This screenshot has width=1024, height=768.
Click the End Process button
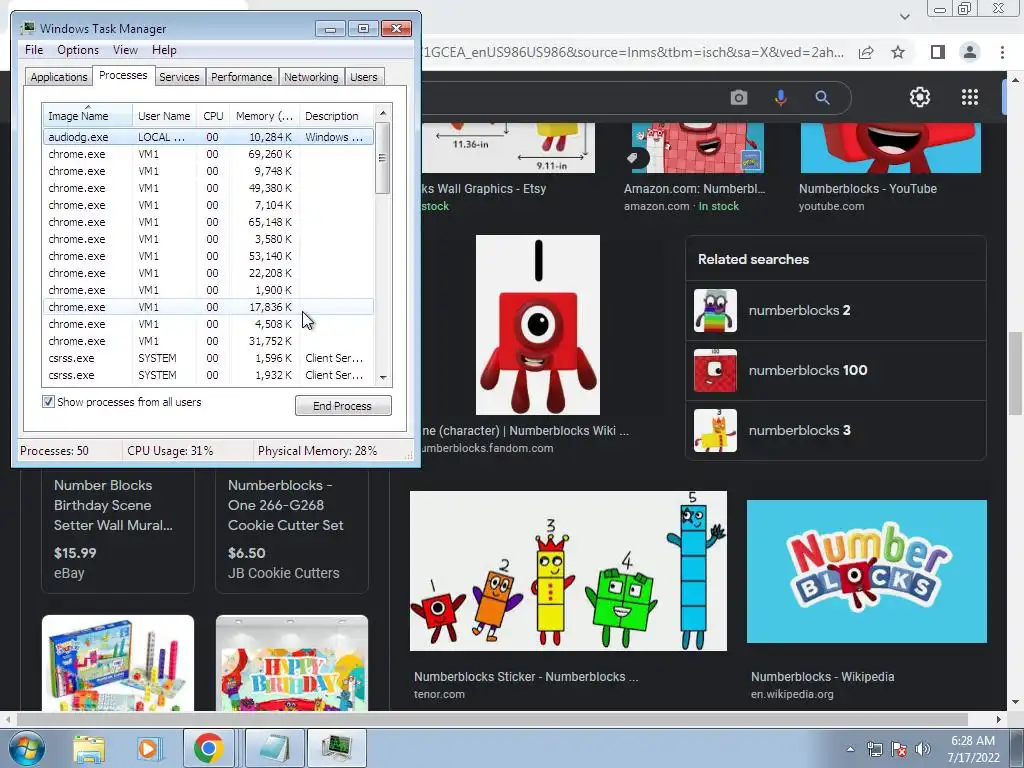point(343,406)
